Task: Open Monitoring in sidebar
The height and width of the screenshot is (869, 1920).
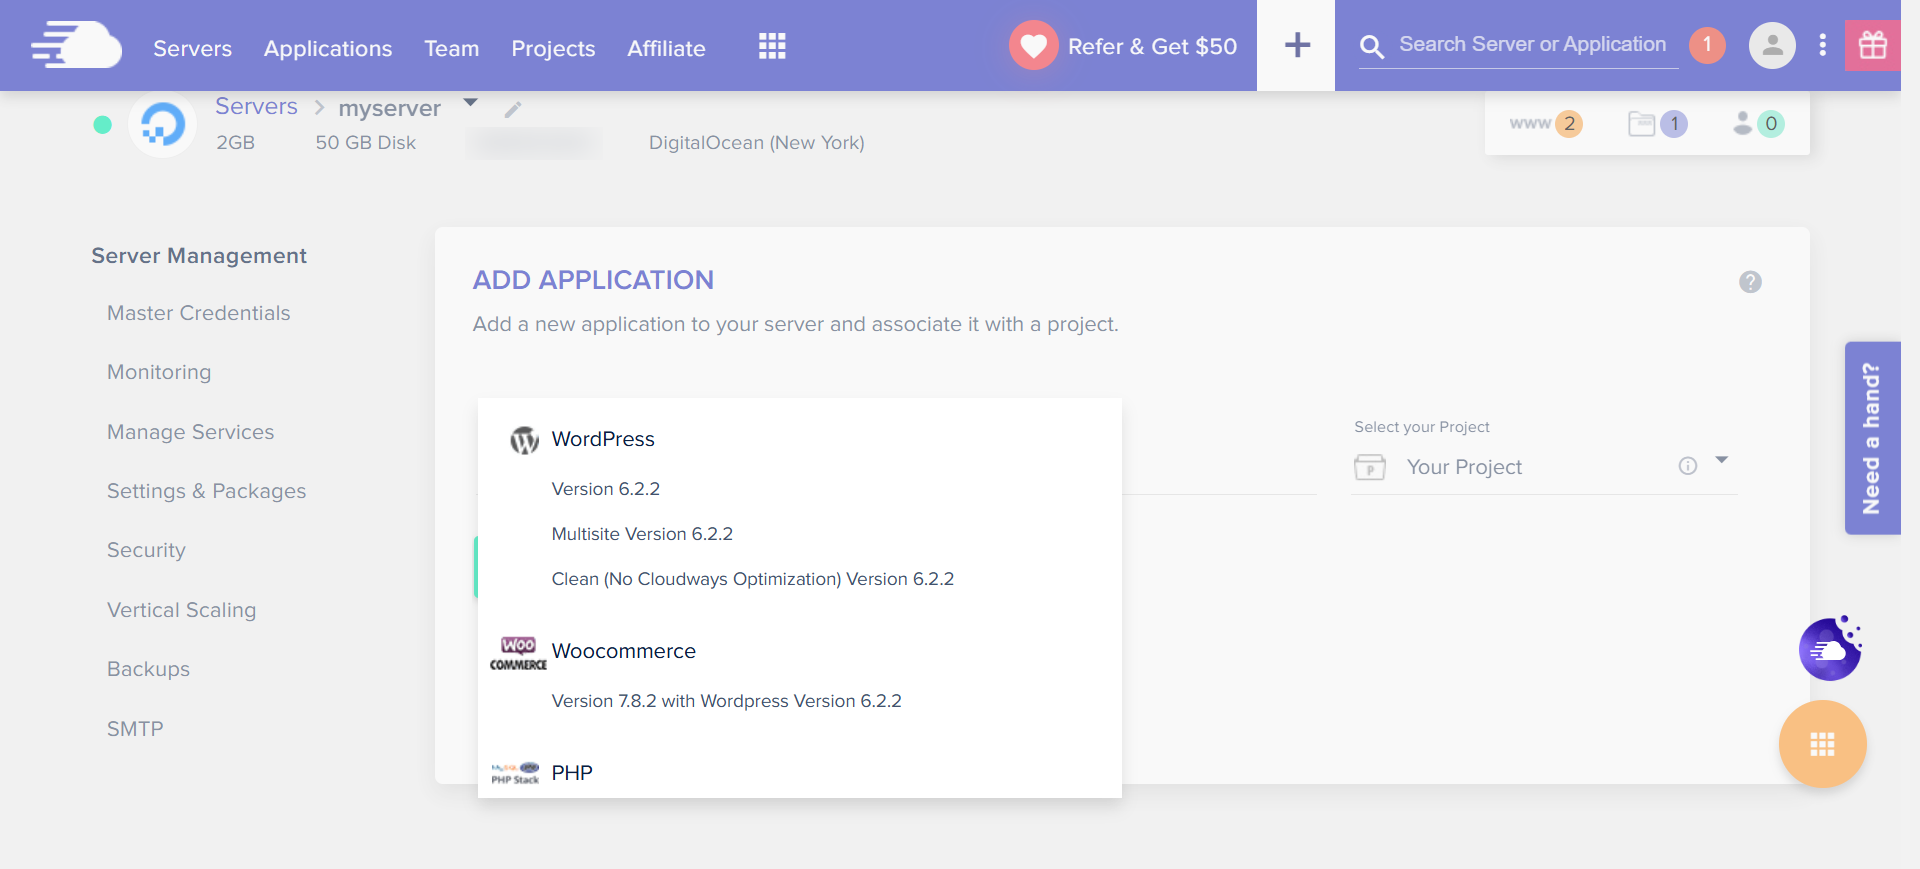Action: [x=159, y=372]
